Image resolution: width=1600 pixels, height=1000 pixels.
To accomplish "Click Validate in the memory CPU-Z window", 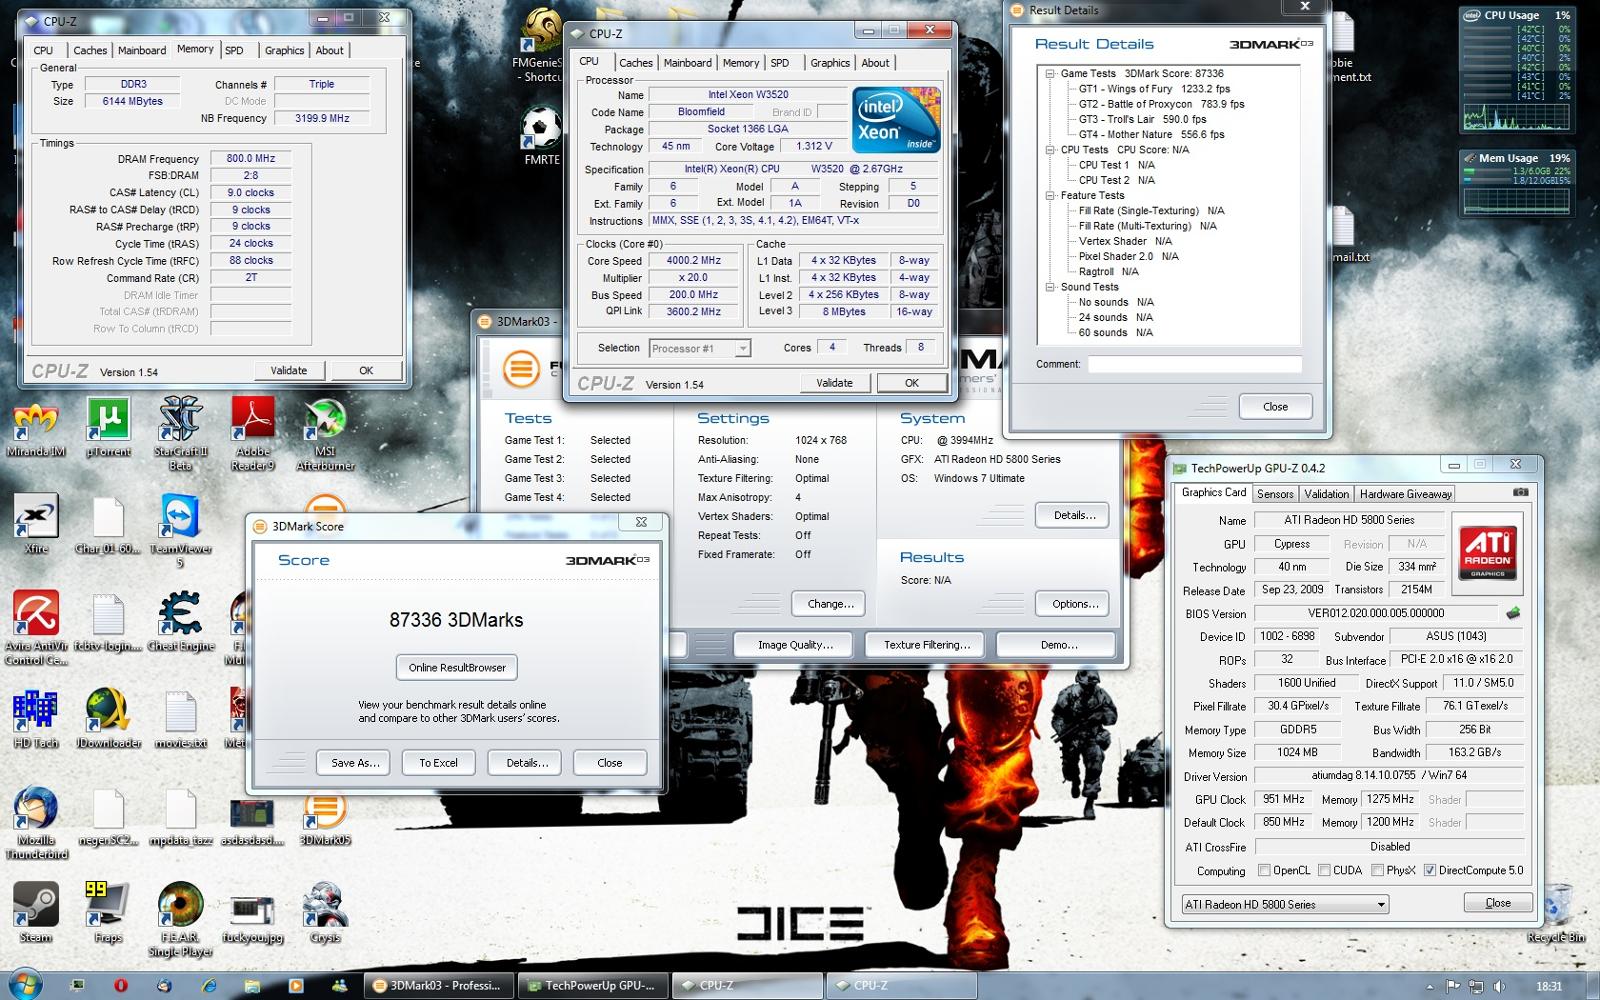I will point(288,370).
